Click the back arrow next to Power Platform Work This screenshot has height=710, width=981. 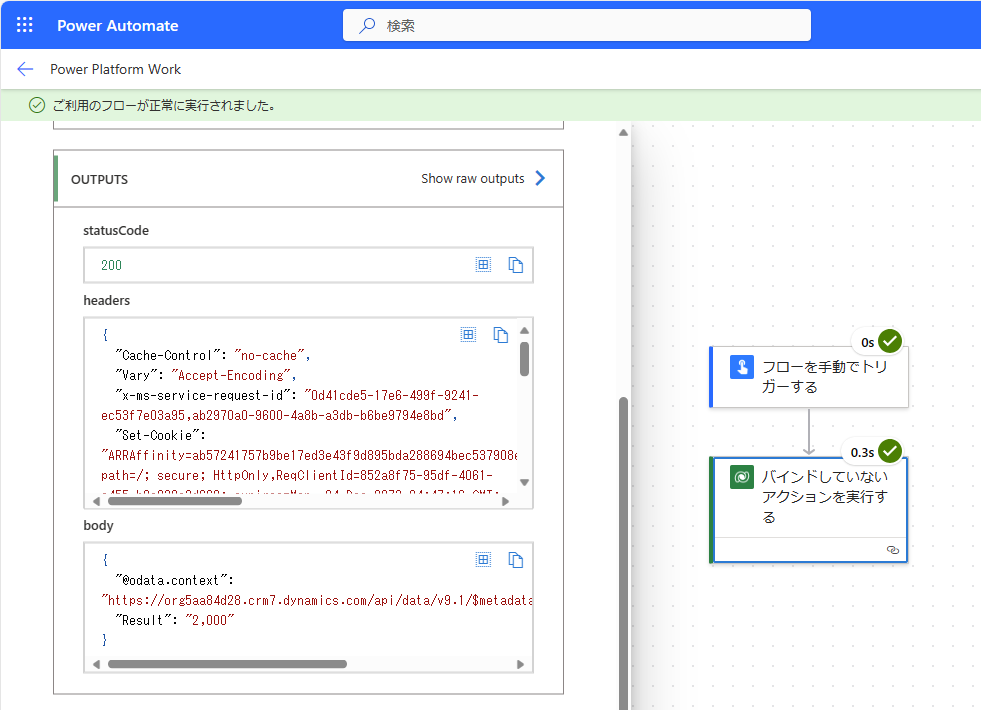click(25, 69)
